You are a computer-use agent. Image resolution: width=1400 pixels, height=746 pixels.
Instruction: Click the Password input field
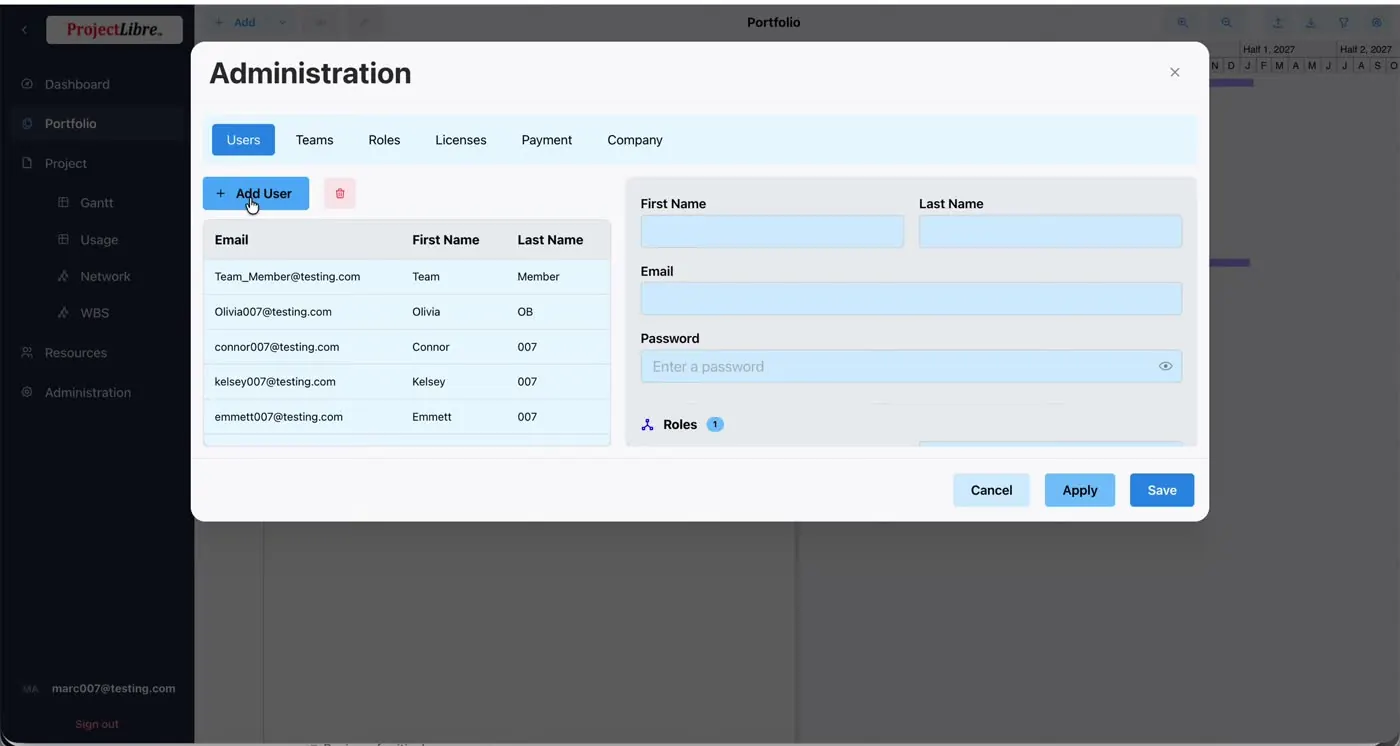pyautogui.click(x=911, y=367)
